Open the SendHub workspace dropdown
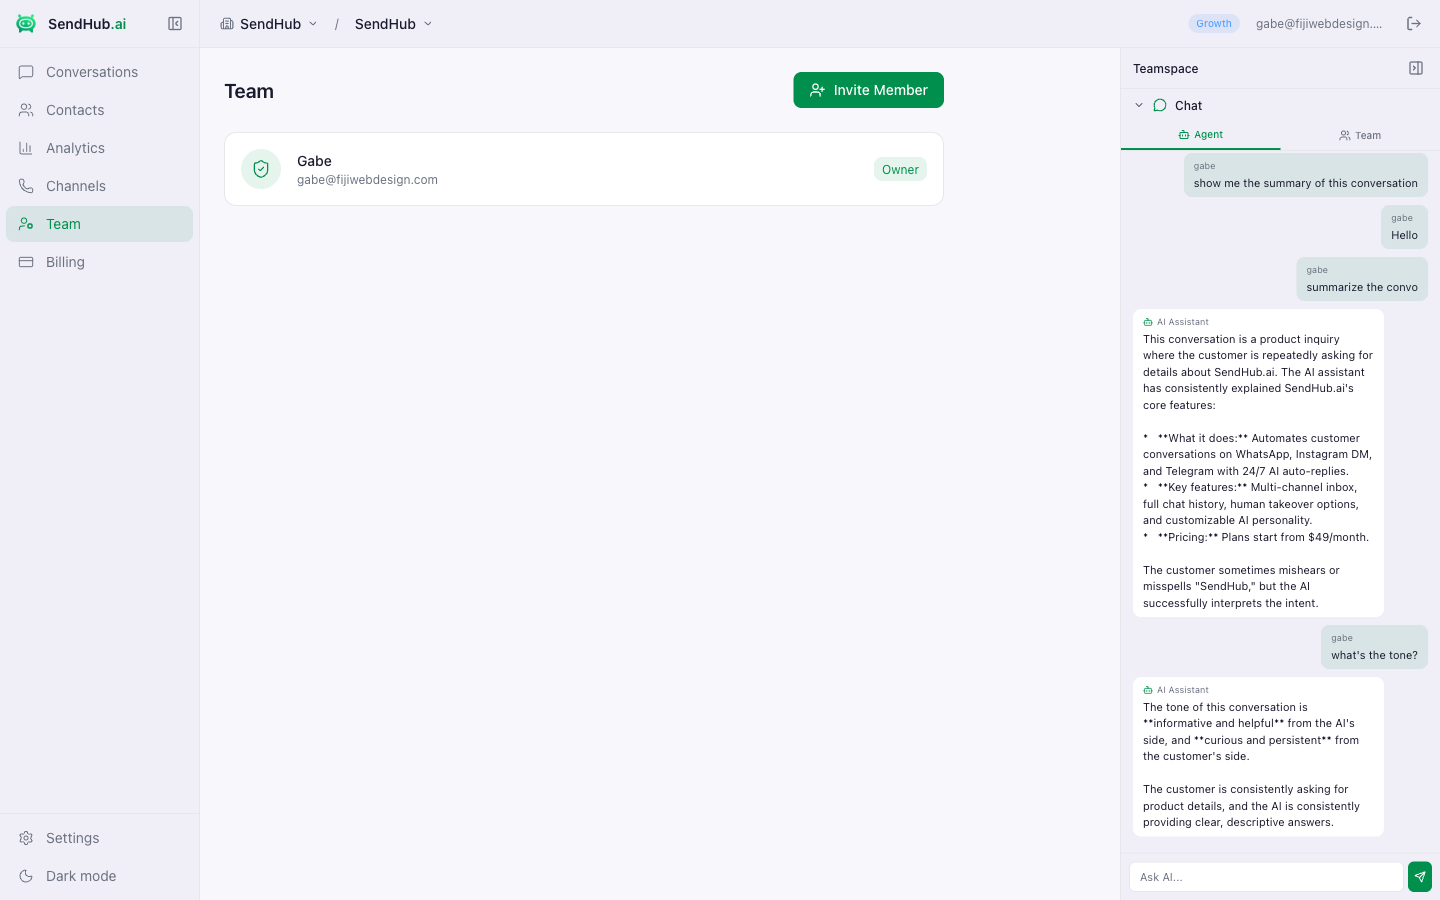The height and width of the screenshot is (900, 1440). pyautogui.click(x=269, y=24)
